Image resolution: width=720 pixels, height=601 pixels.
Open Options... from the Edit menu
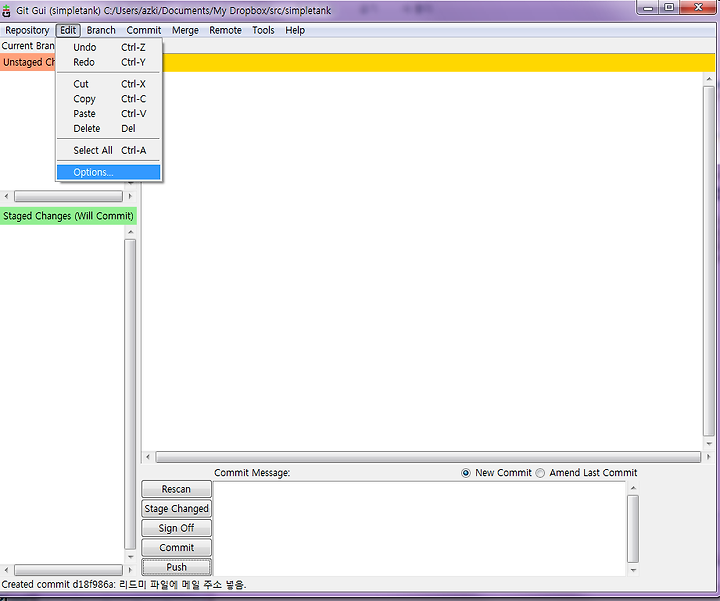click(x=108, y=172)
